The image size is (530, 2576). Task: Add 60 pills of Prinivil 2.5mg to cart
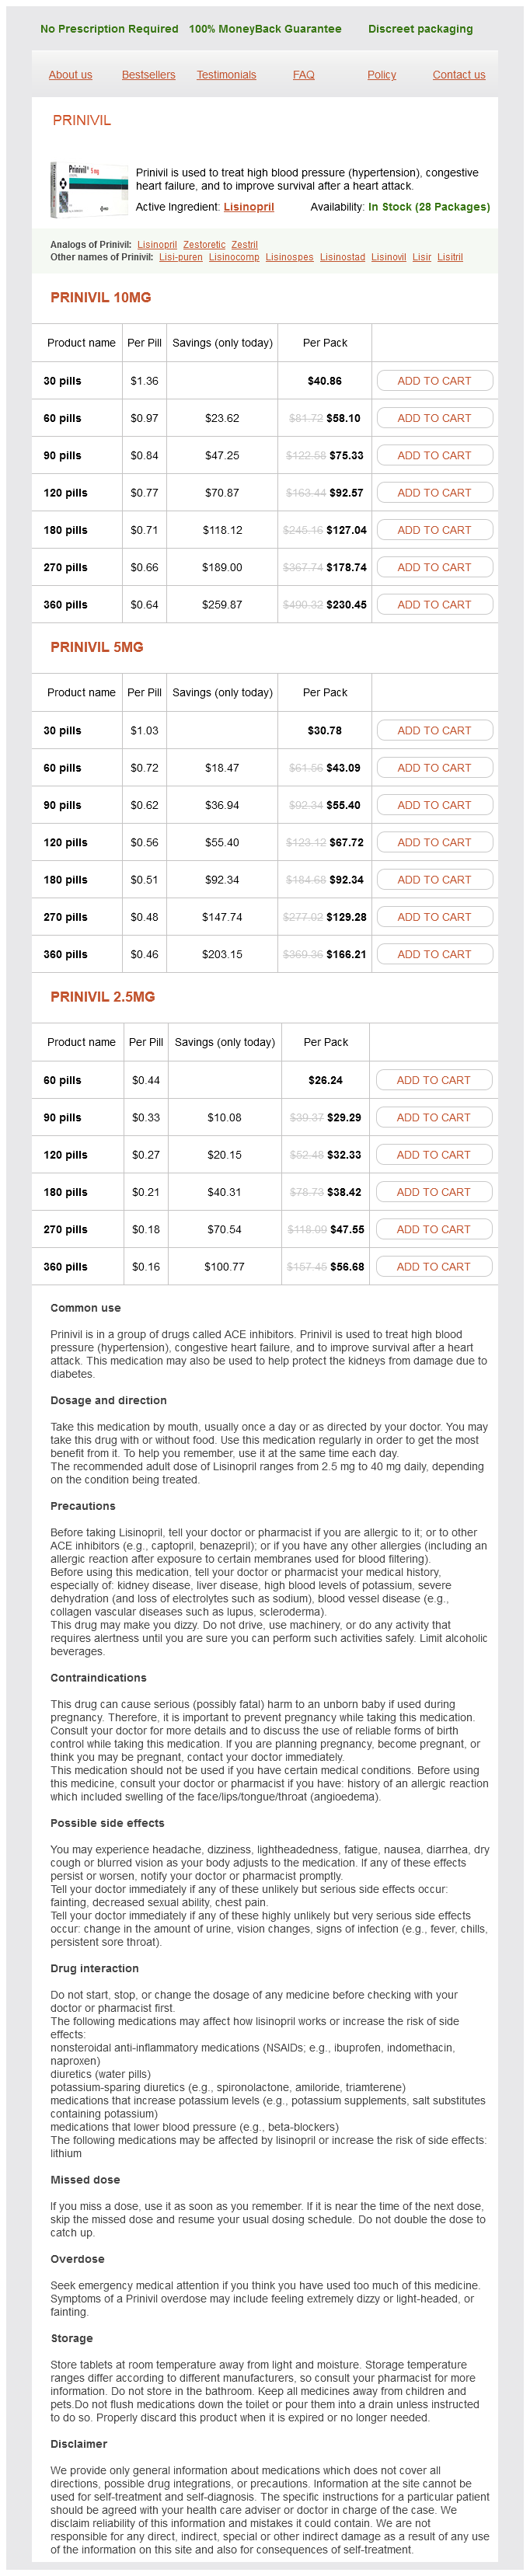(x=433, y=1080)
